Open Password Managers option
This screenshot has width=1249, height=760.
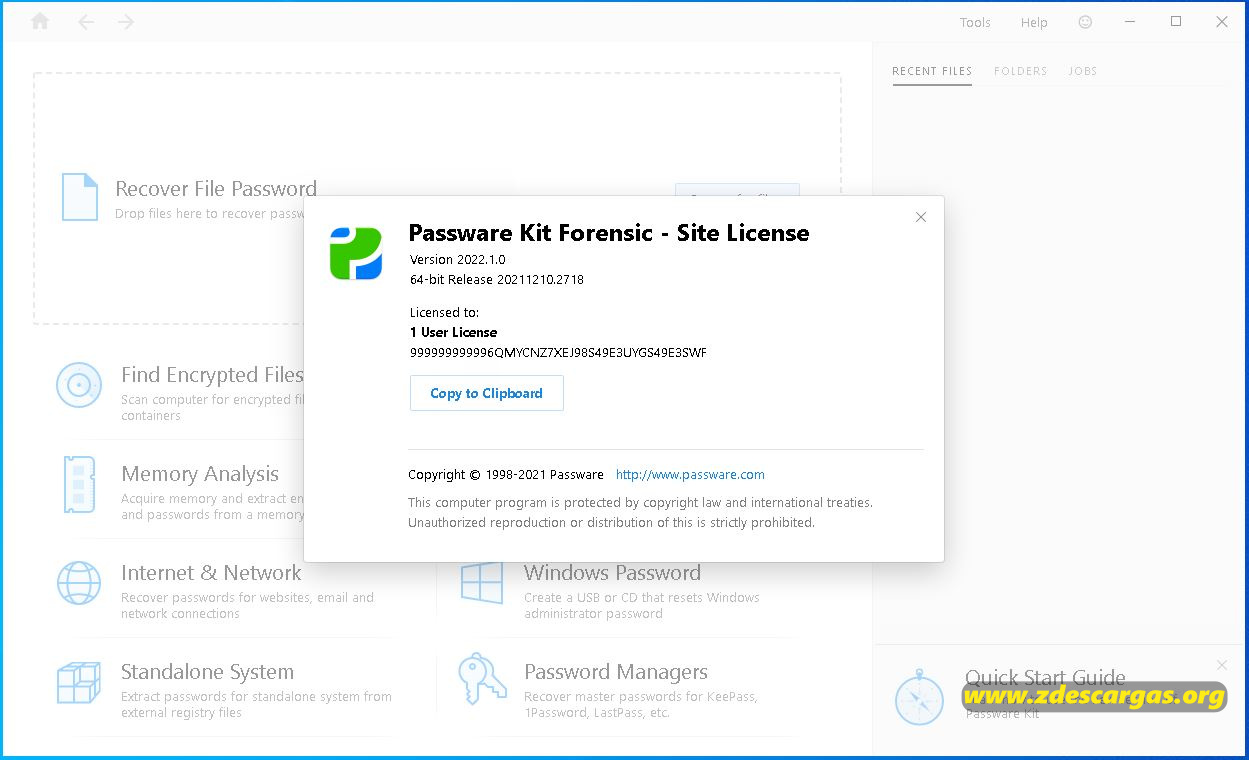pos(616,672)
